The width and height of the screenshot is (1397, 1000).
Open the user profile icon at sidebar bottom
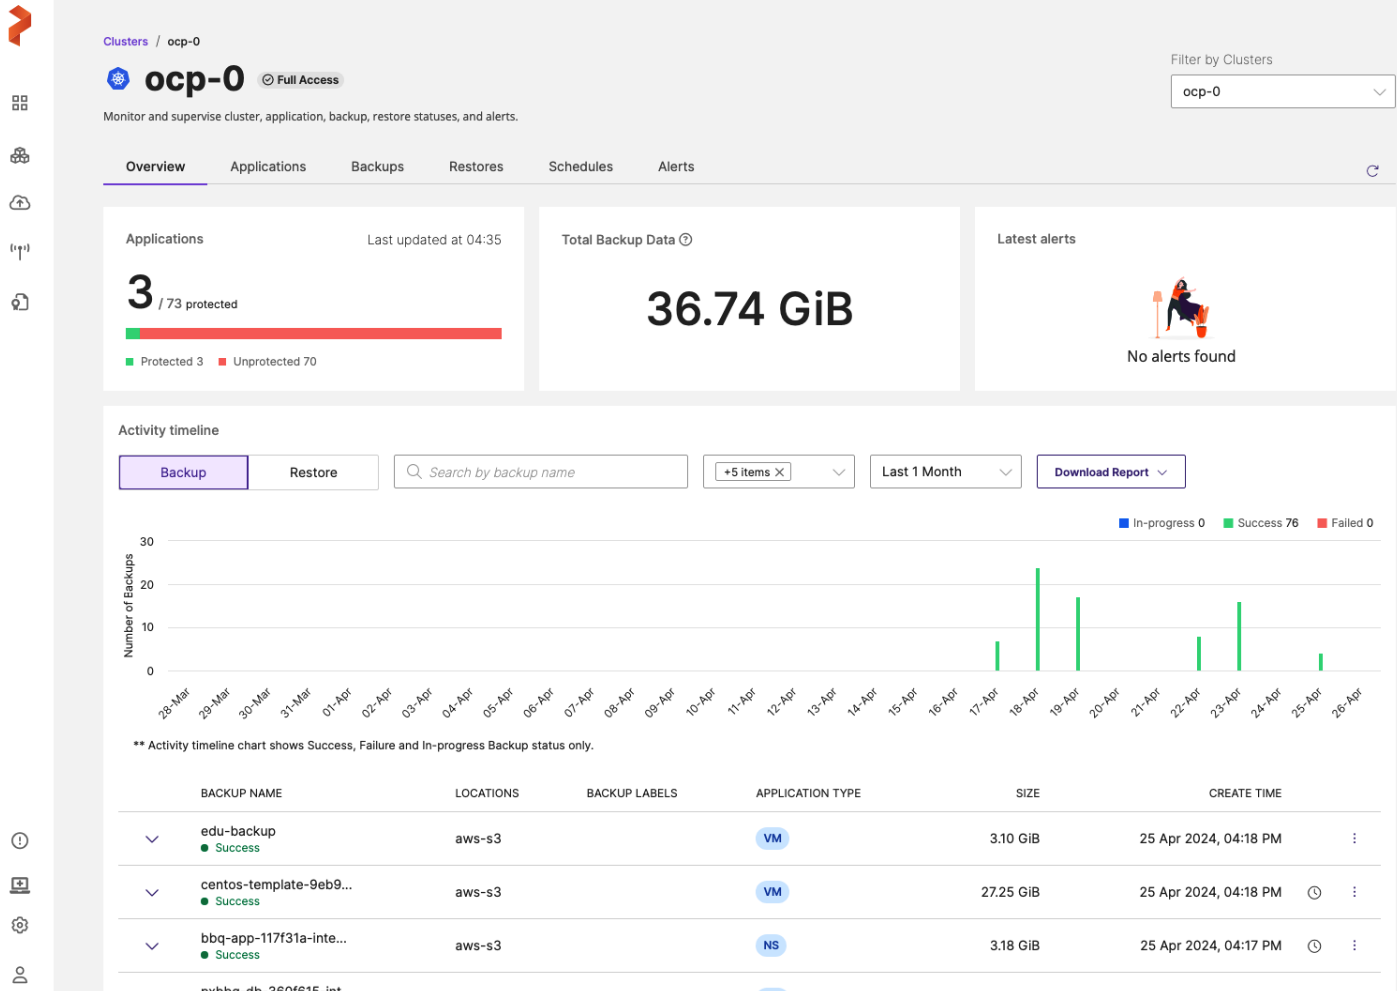(20, 975)
